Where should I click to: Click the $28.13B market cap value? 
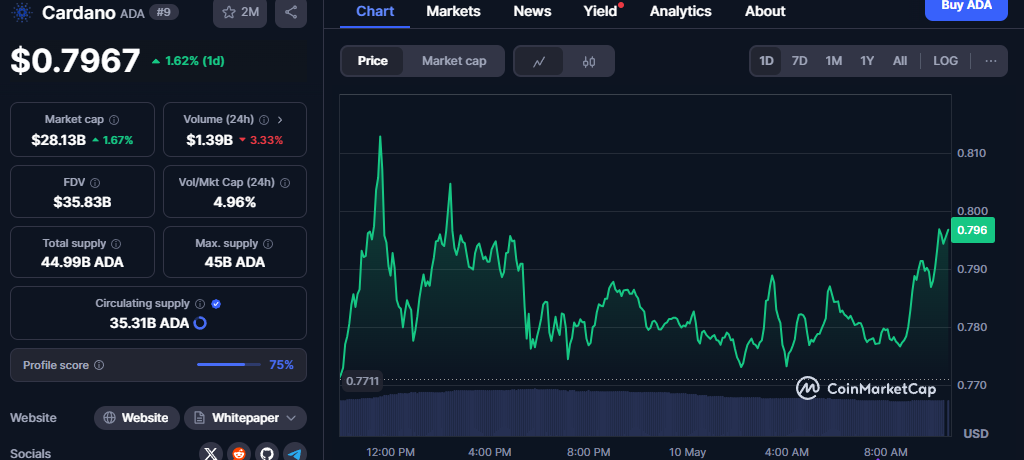pyautogui.click(x=59, y=139)
